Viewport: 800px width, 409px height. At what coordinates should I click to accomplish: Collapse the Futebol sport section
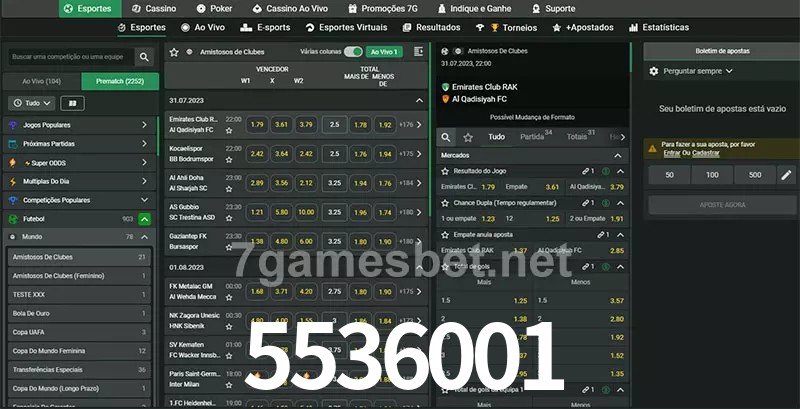[x=145, y=218]
